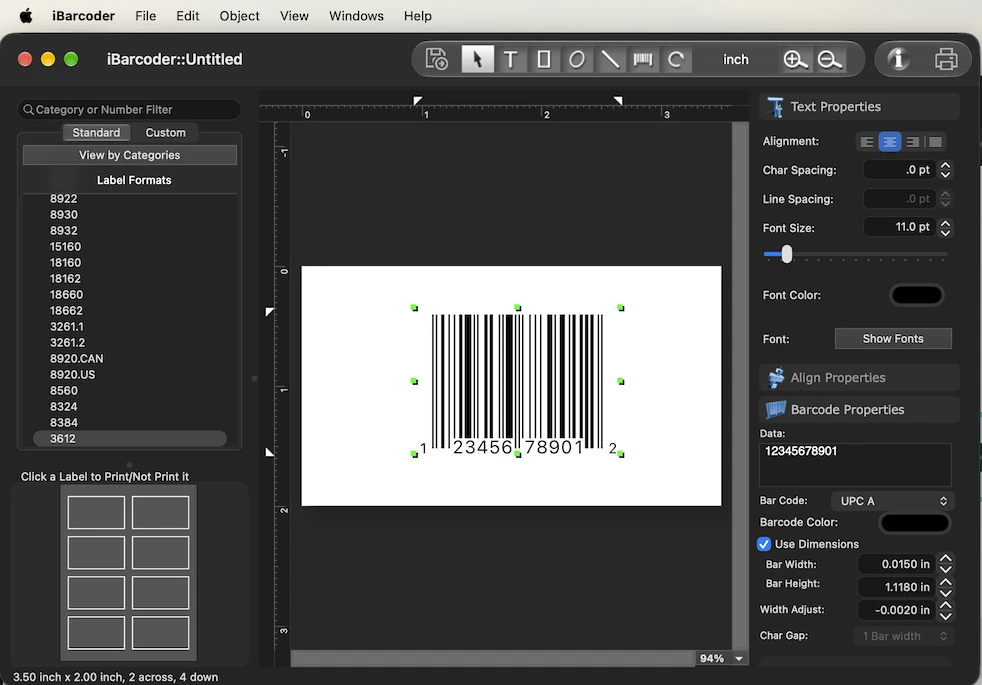Expand the Align Properties section
The width and height of the screenshot is (982, 685).
click(x=859, y=378)
